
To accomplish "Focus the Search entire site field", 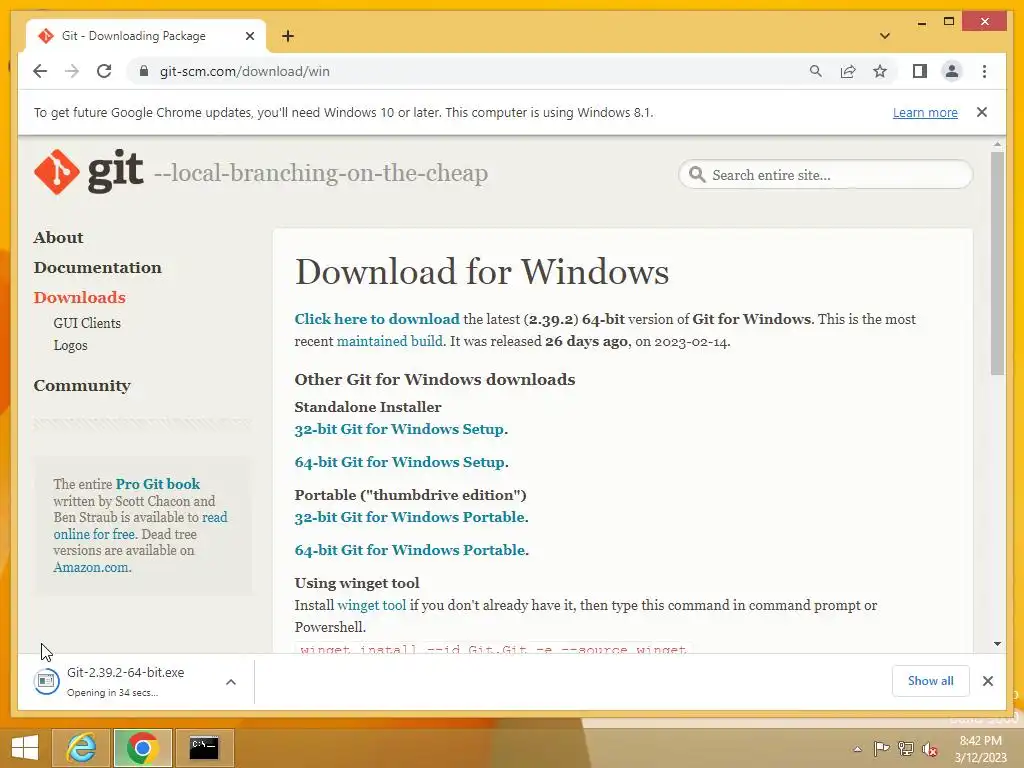I will [826, 174].
